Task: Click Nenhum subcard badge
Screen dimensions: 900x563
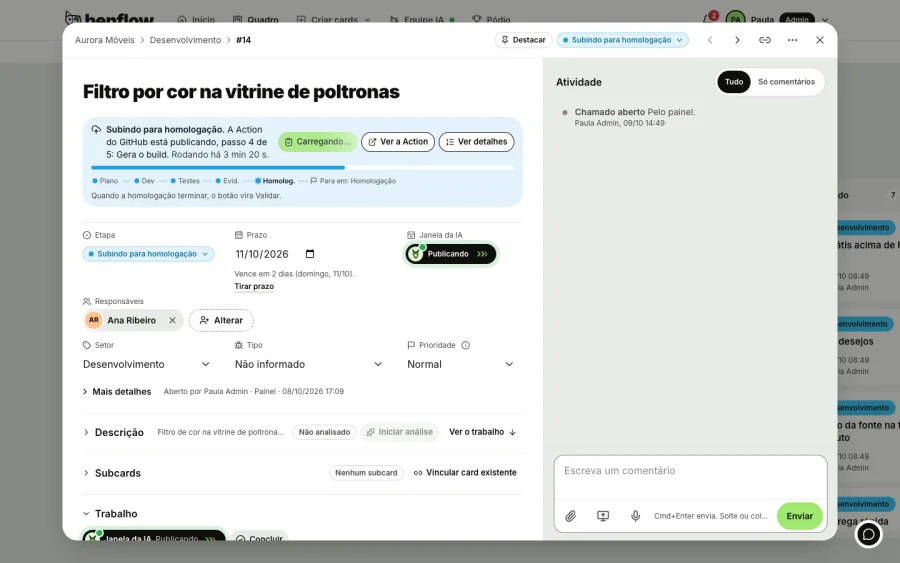Action: [x=366, y=473]
